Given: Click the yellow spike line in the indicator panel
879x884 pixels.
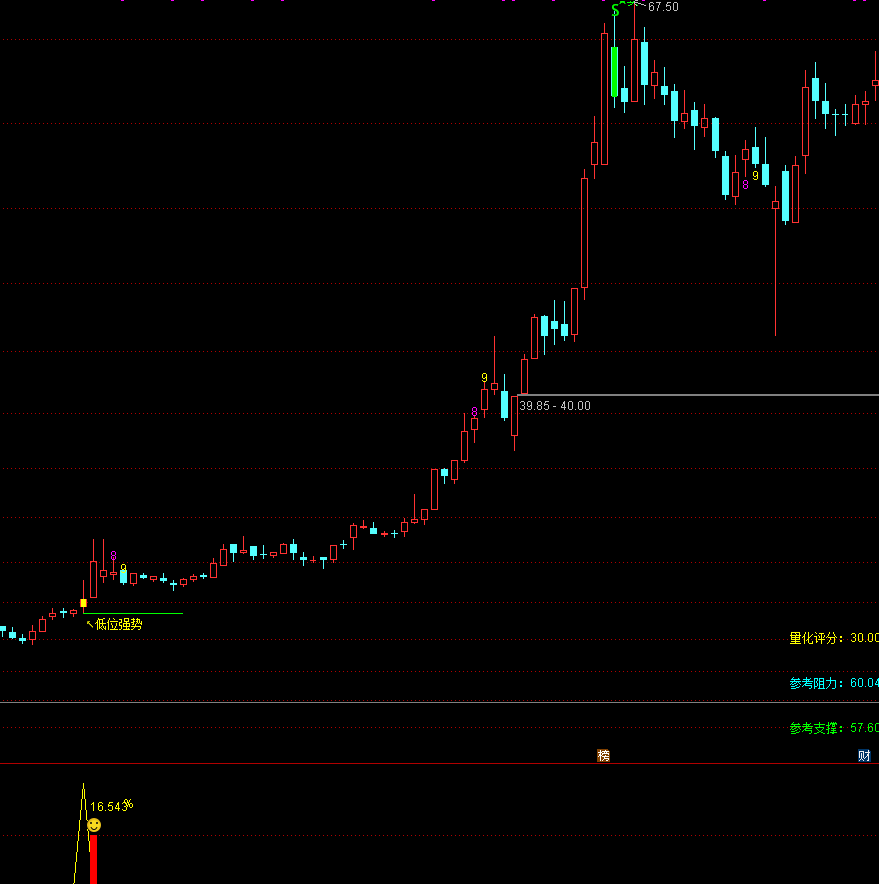Looking at the screenshot, I should [x=79, y=830].
